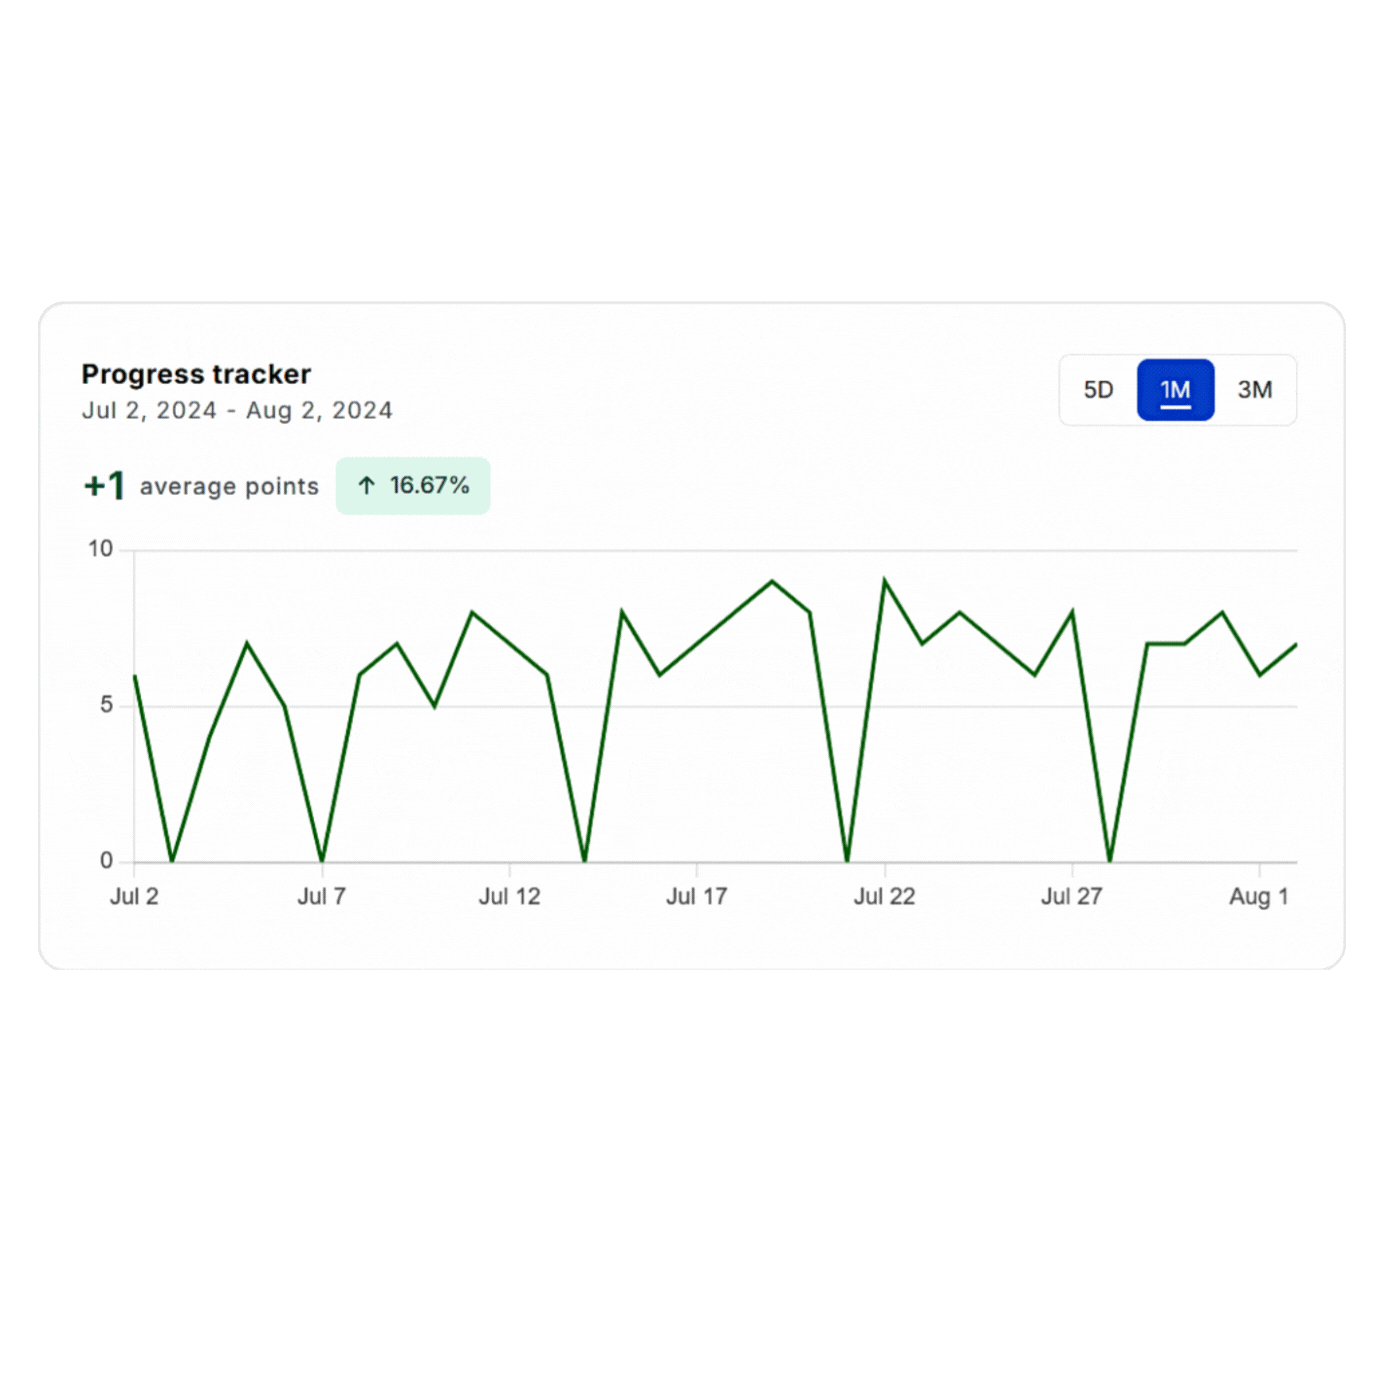Click the Jul 22 x-axis label
This screenshot has width=1400, height=1400.
click(x=884, y=896)
